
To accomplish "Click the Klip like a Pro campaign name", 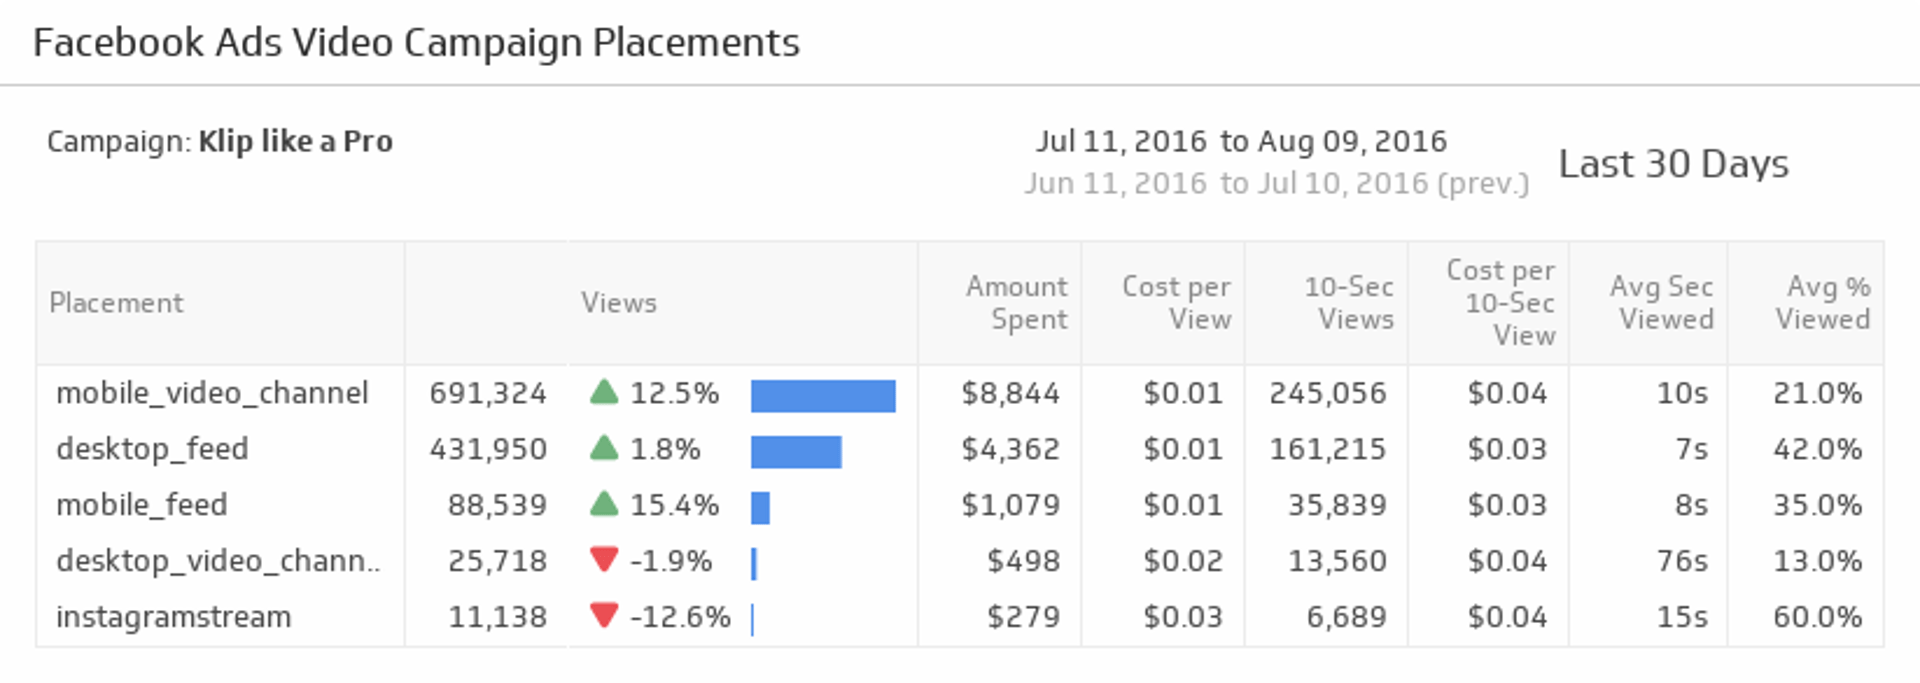I will pos(296,142).
